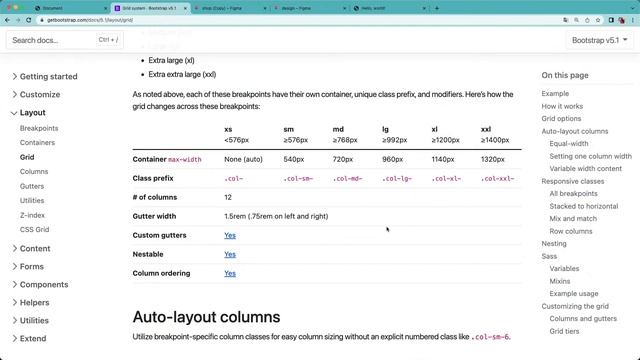
Task: Jump to Auto-layout columns in page contents
Action: (575, 131)
